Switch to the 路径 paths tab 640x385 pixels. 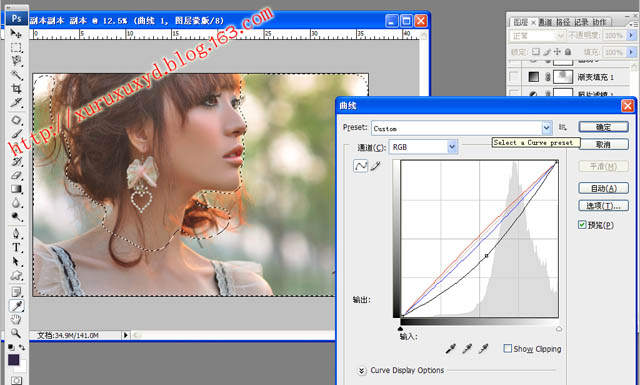coord(563,22)
